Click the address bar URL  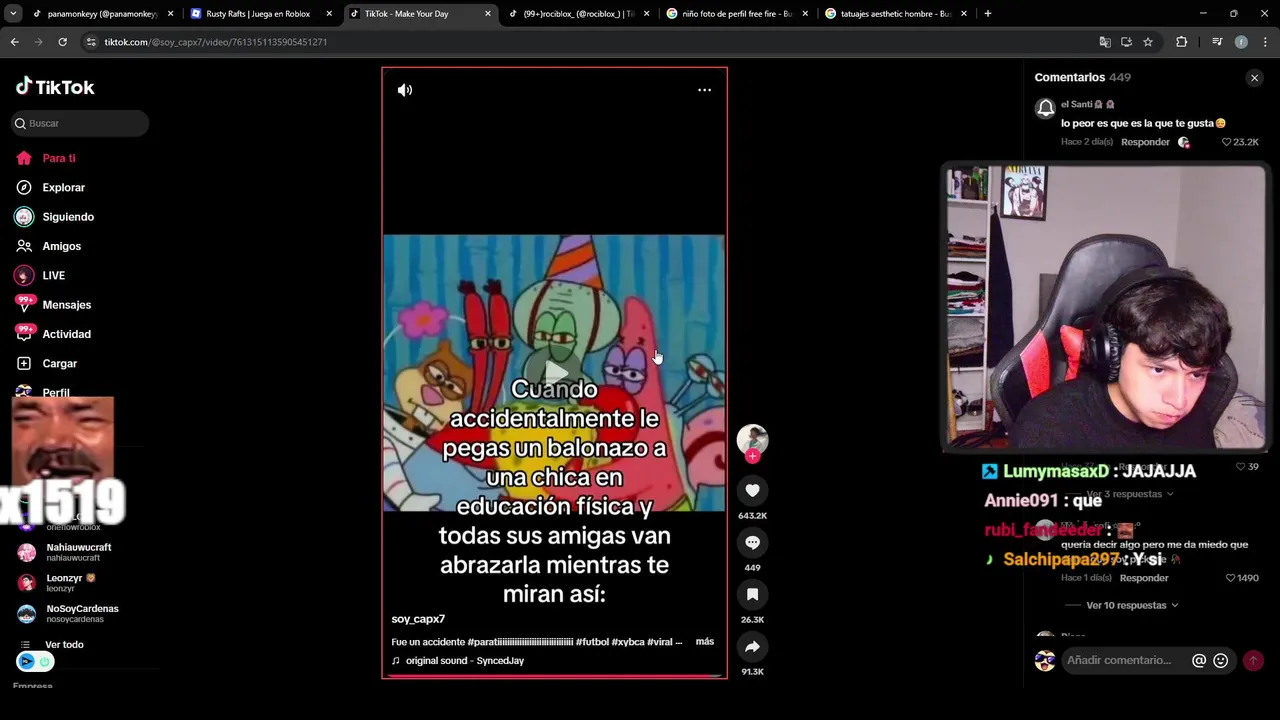click(216, 42)
